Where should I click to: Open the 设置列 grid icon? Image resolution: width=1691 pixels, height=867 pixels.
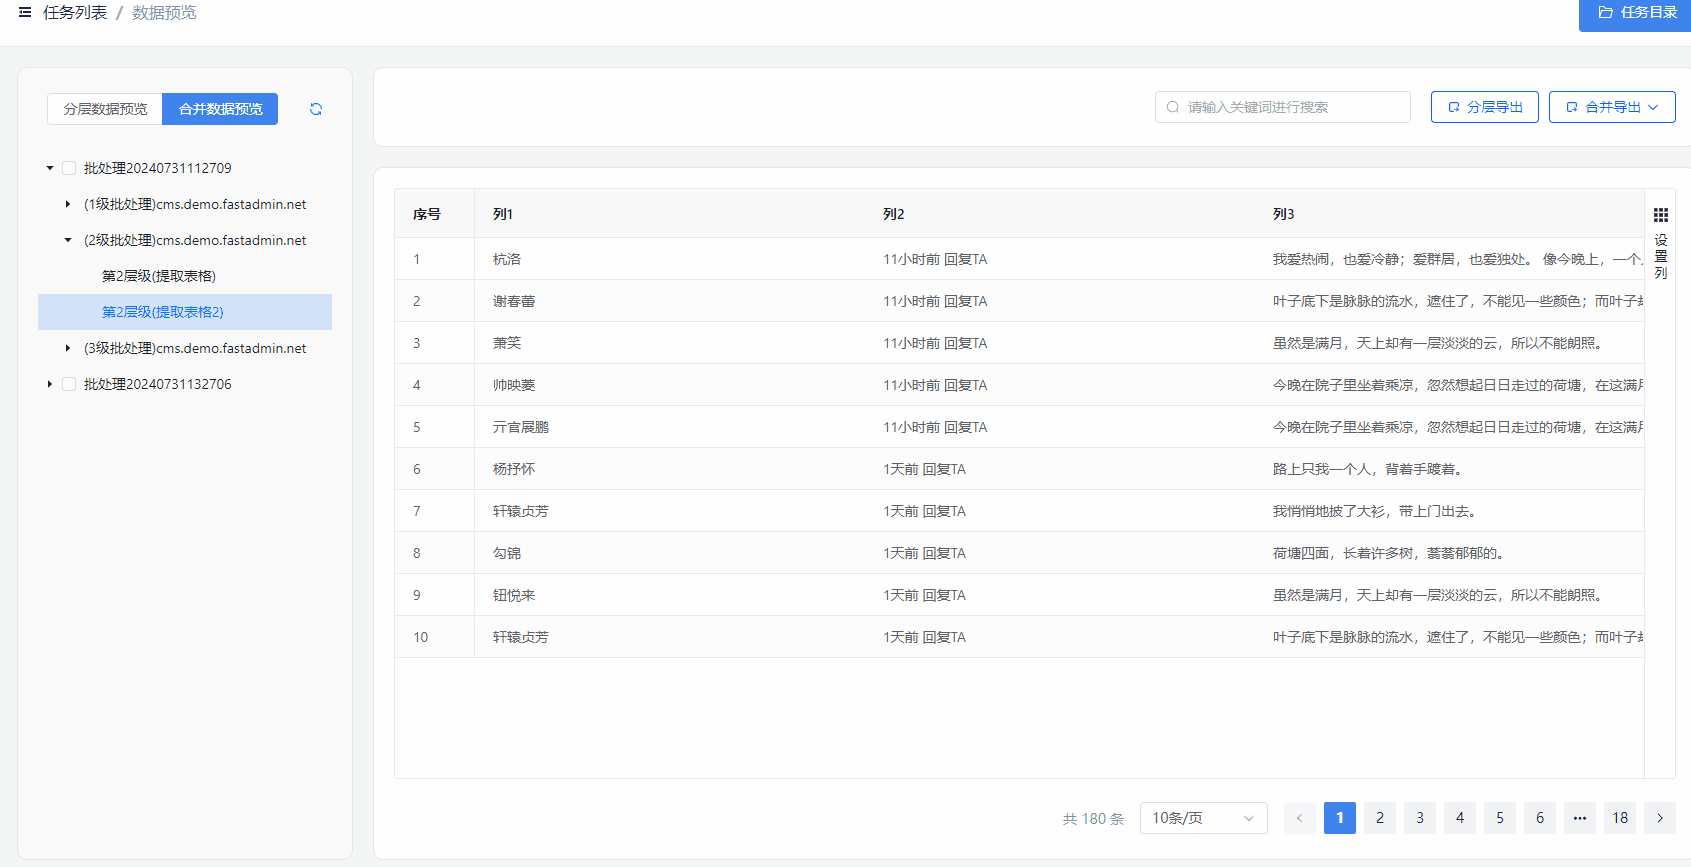[x=1661, y=215]
